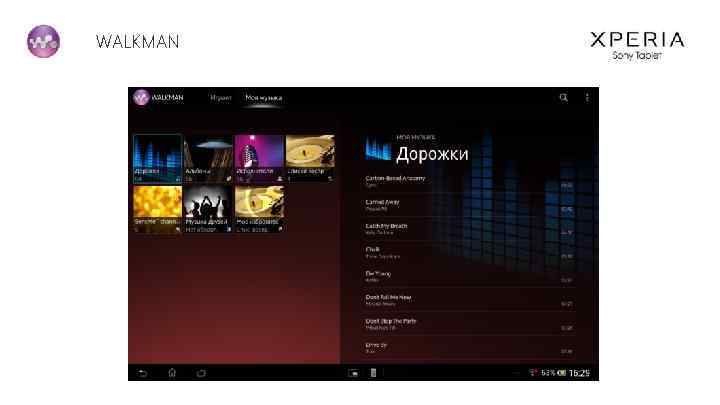Open the Списки воспр. tile

310,159
